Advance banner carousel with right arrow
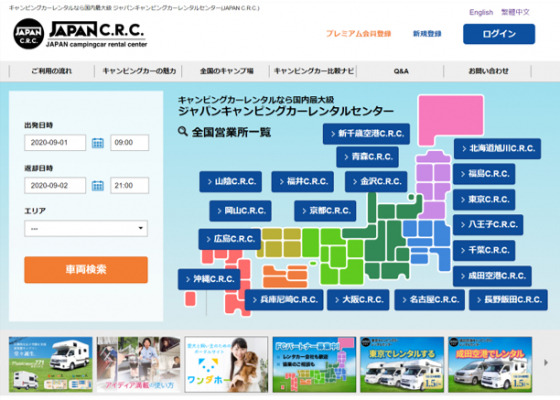The width and height of the screenshot is (560, 400). (545, 362)
